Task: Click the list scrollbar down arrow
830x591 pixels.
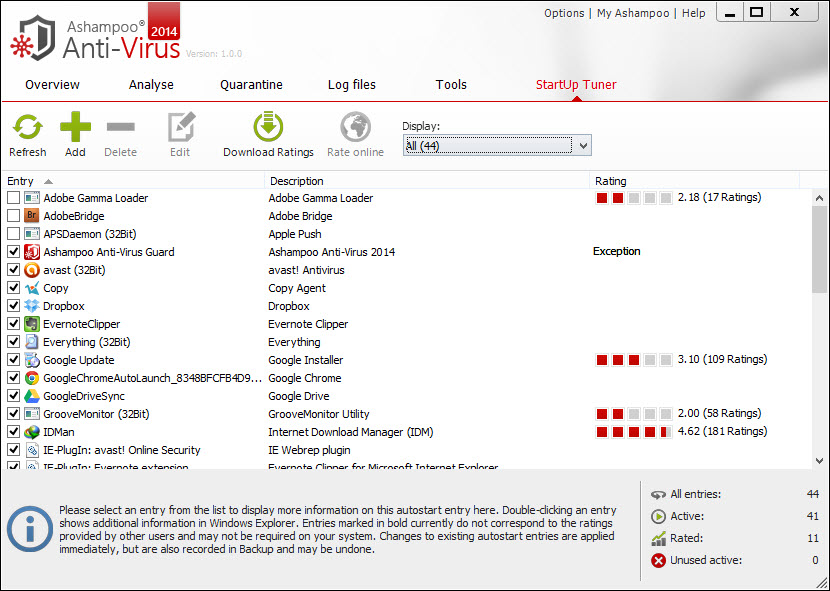Action: point(819,461)
